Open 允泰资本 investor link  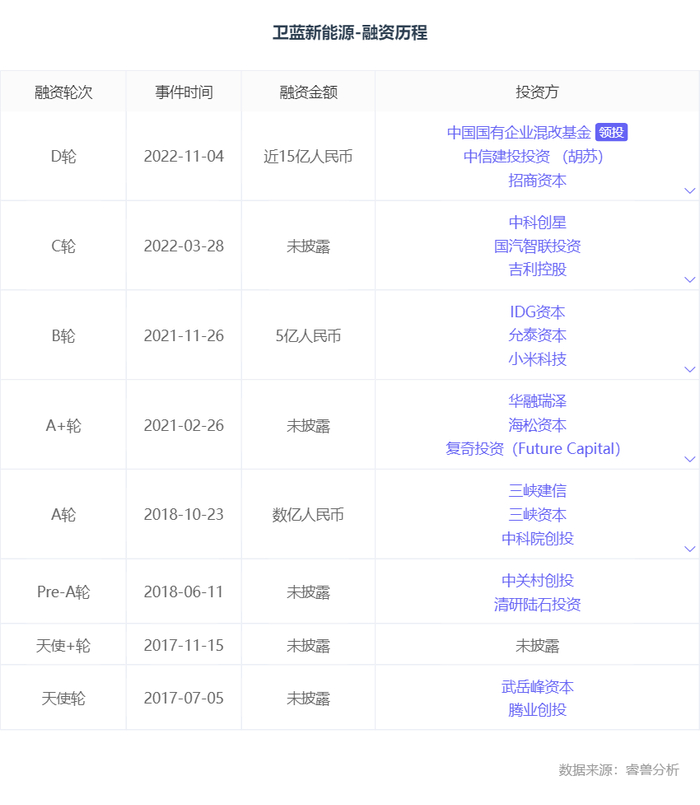(537, 335)
